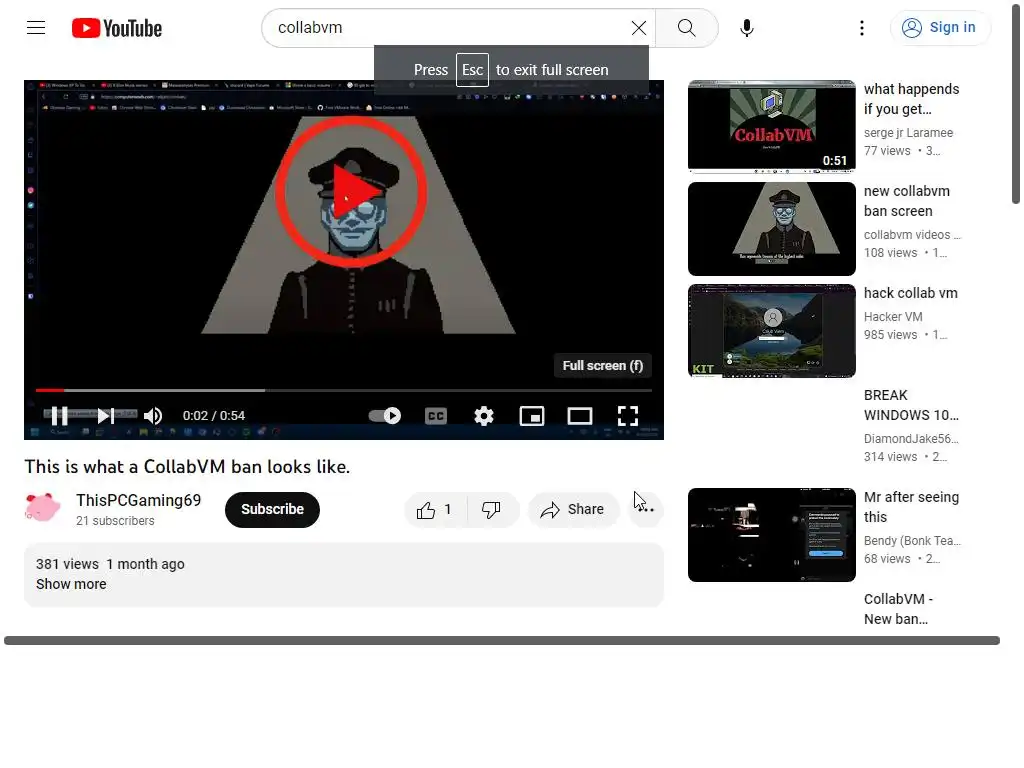Pause the video
The height and width of the screenshot is (768, 1024).
[x=59, y=415]
